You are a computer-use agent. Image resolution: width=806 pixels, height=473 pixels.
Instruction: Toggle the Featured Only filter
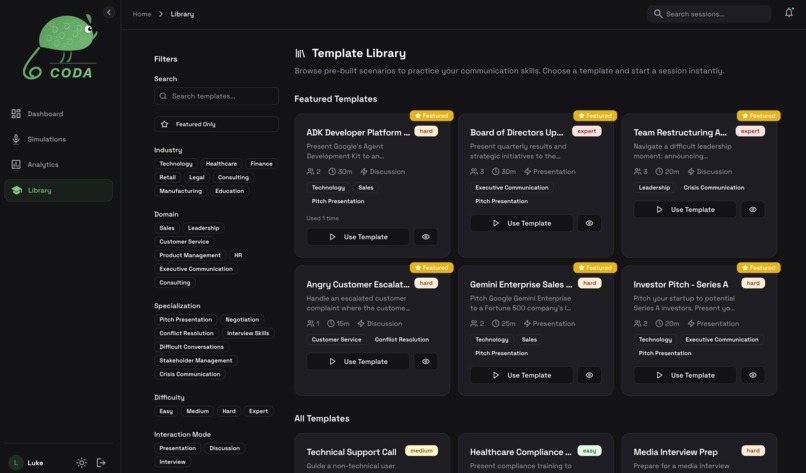(216, 124)
